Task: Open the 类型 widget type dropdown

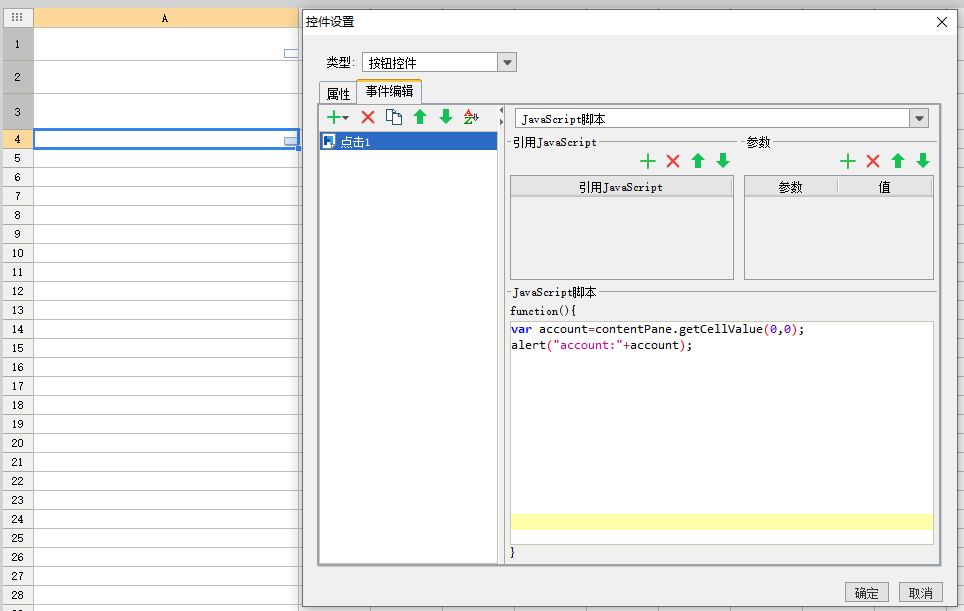Action: tap(507, 63)
